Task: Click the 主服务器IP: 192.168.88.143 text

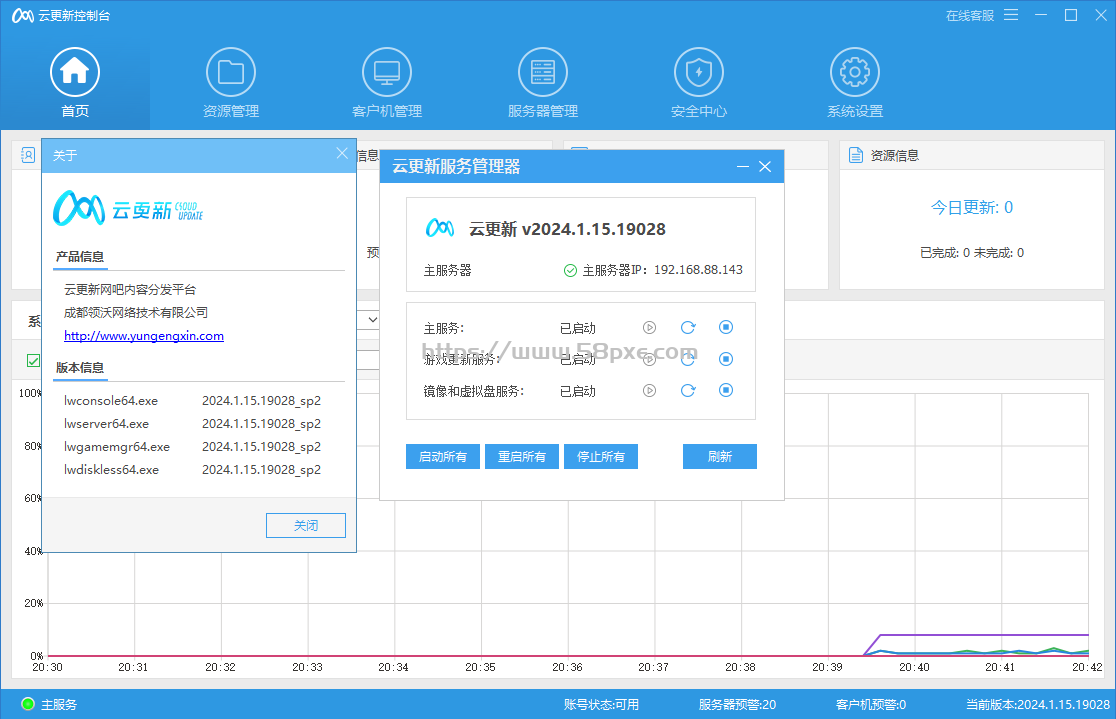Action: point(663,271)
